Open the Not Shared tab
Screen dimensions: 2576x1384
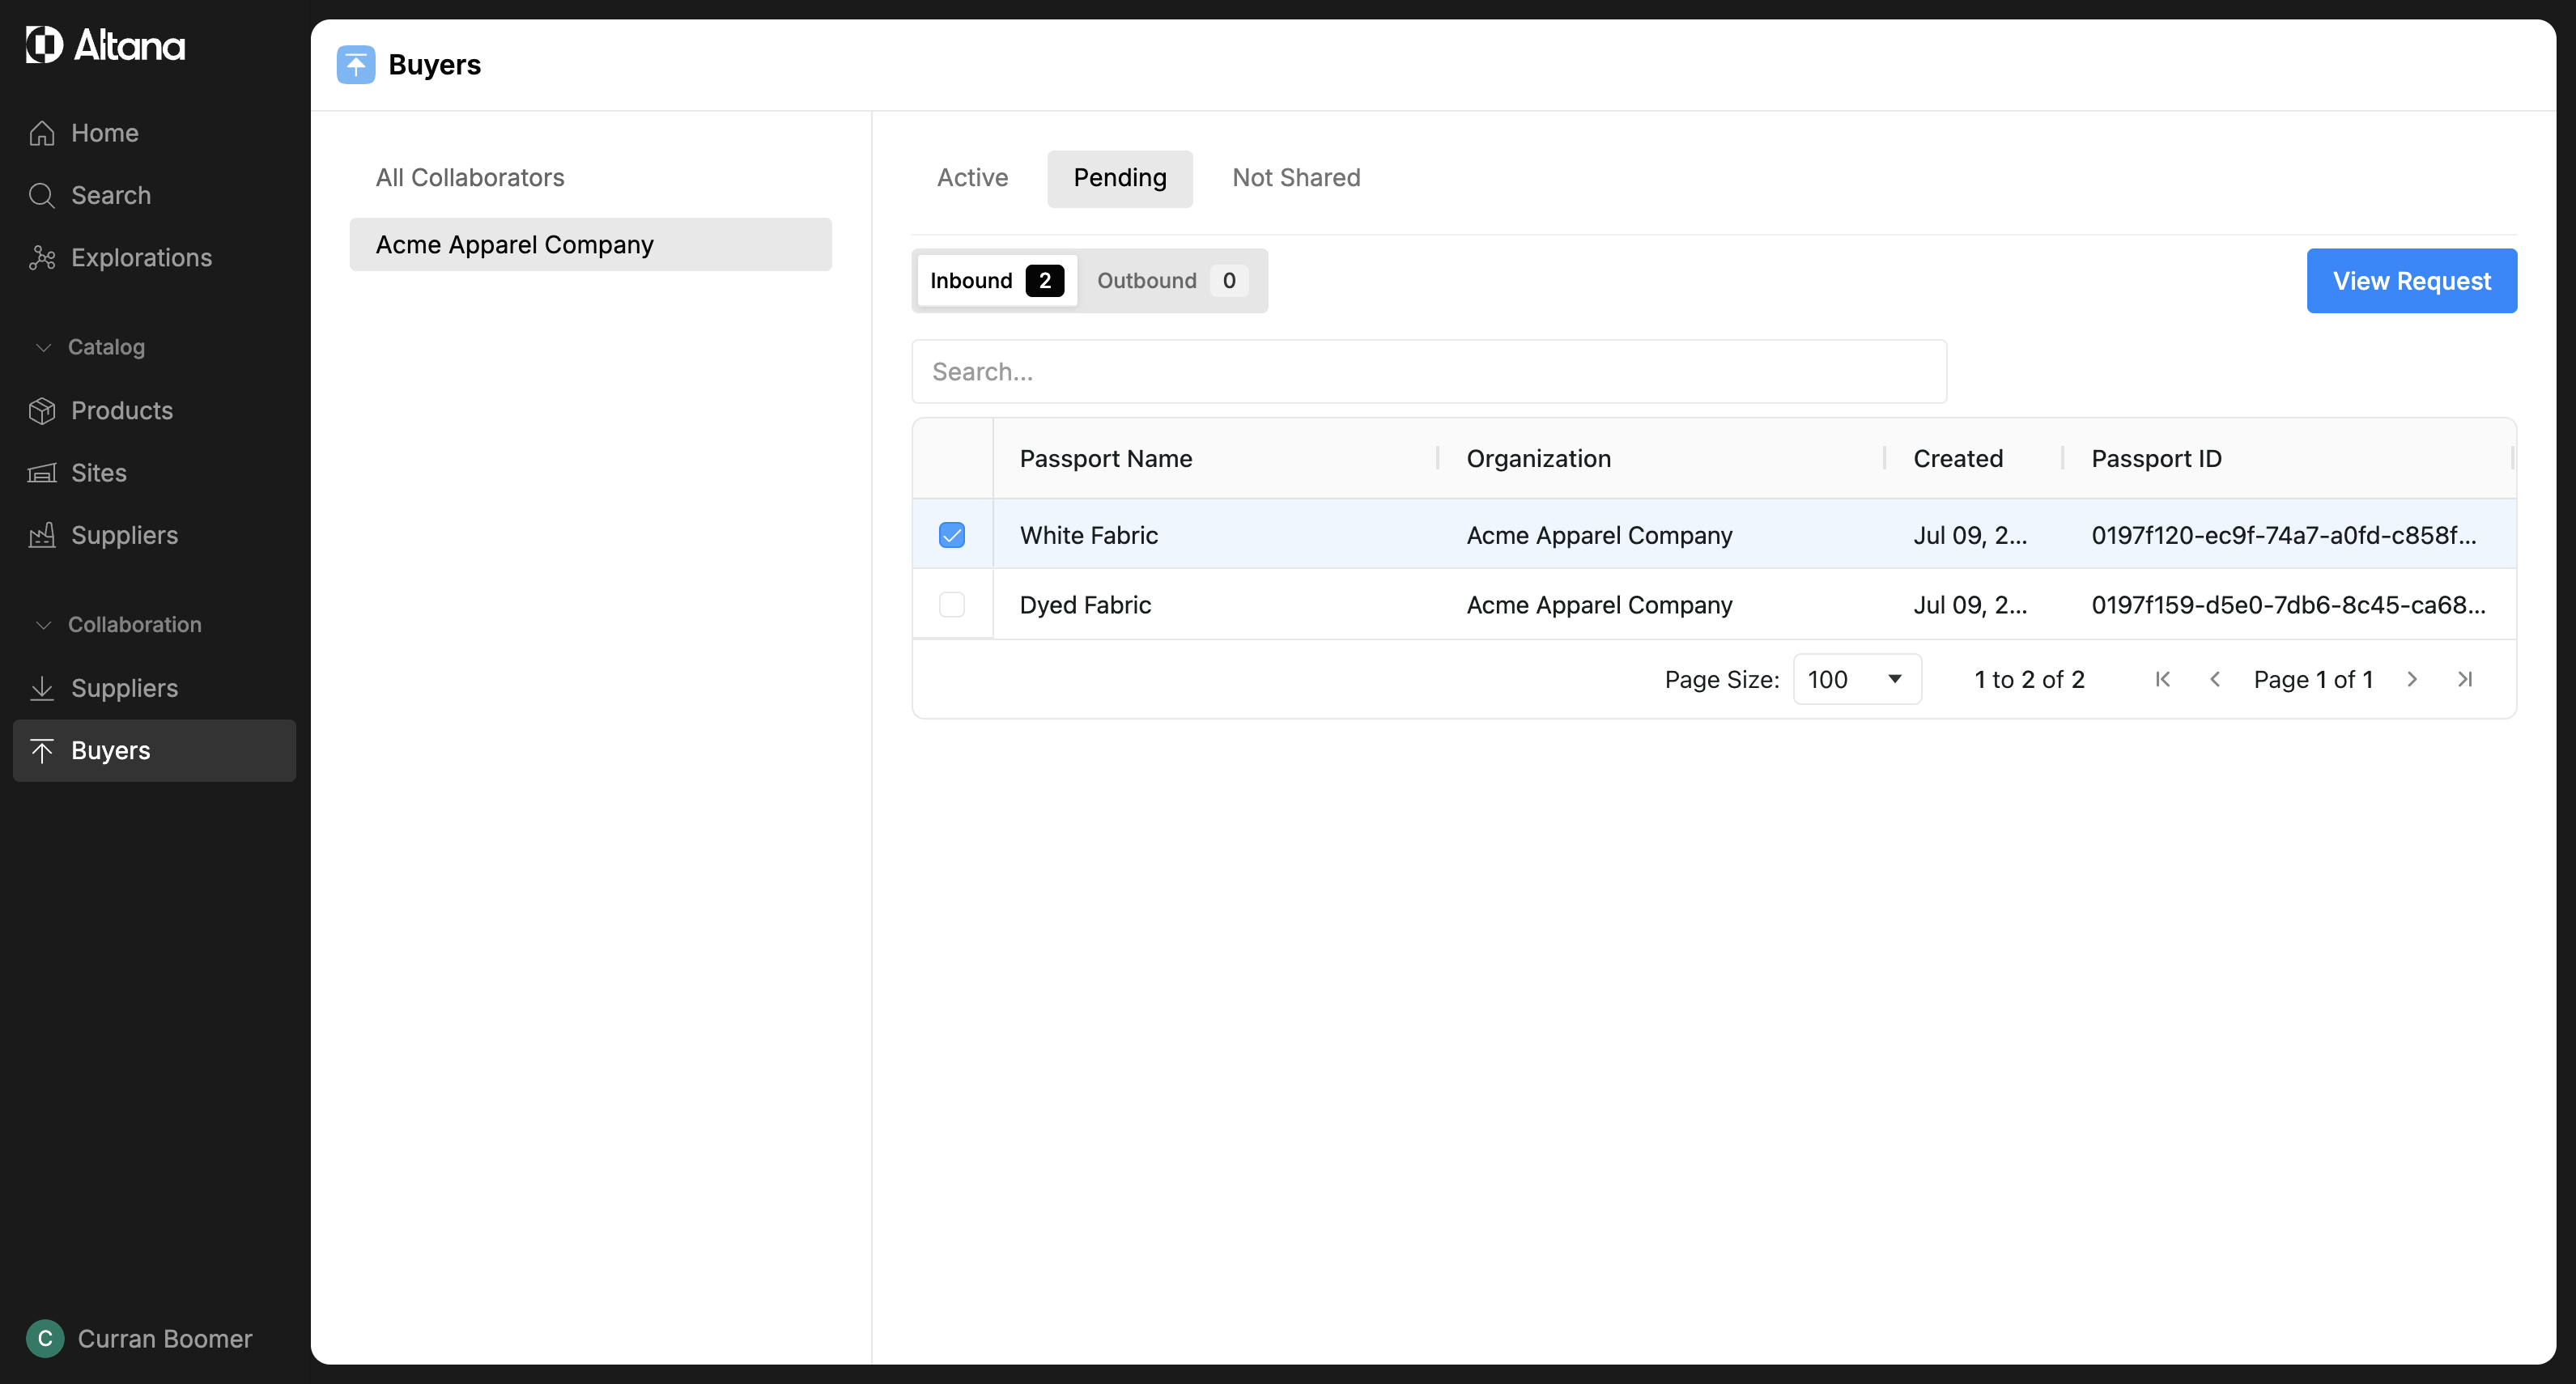[x=1296, y=178]
